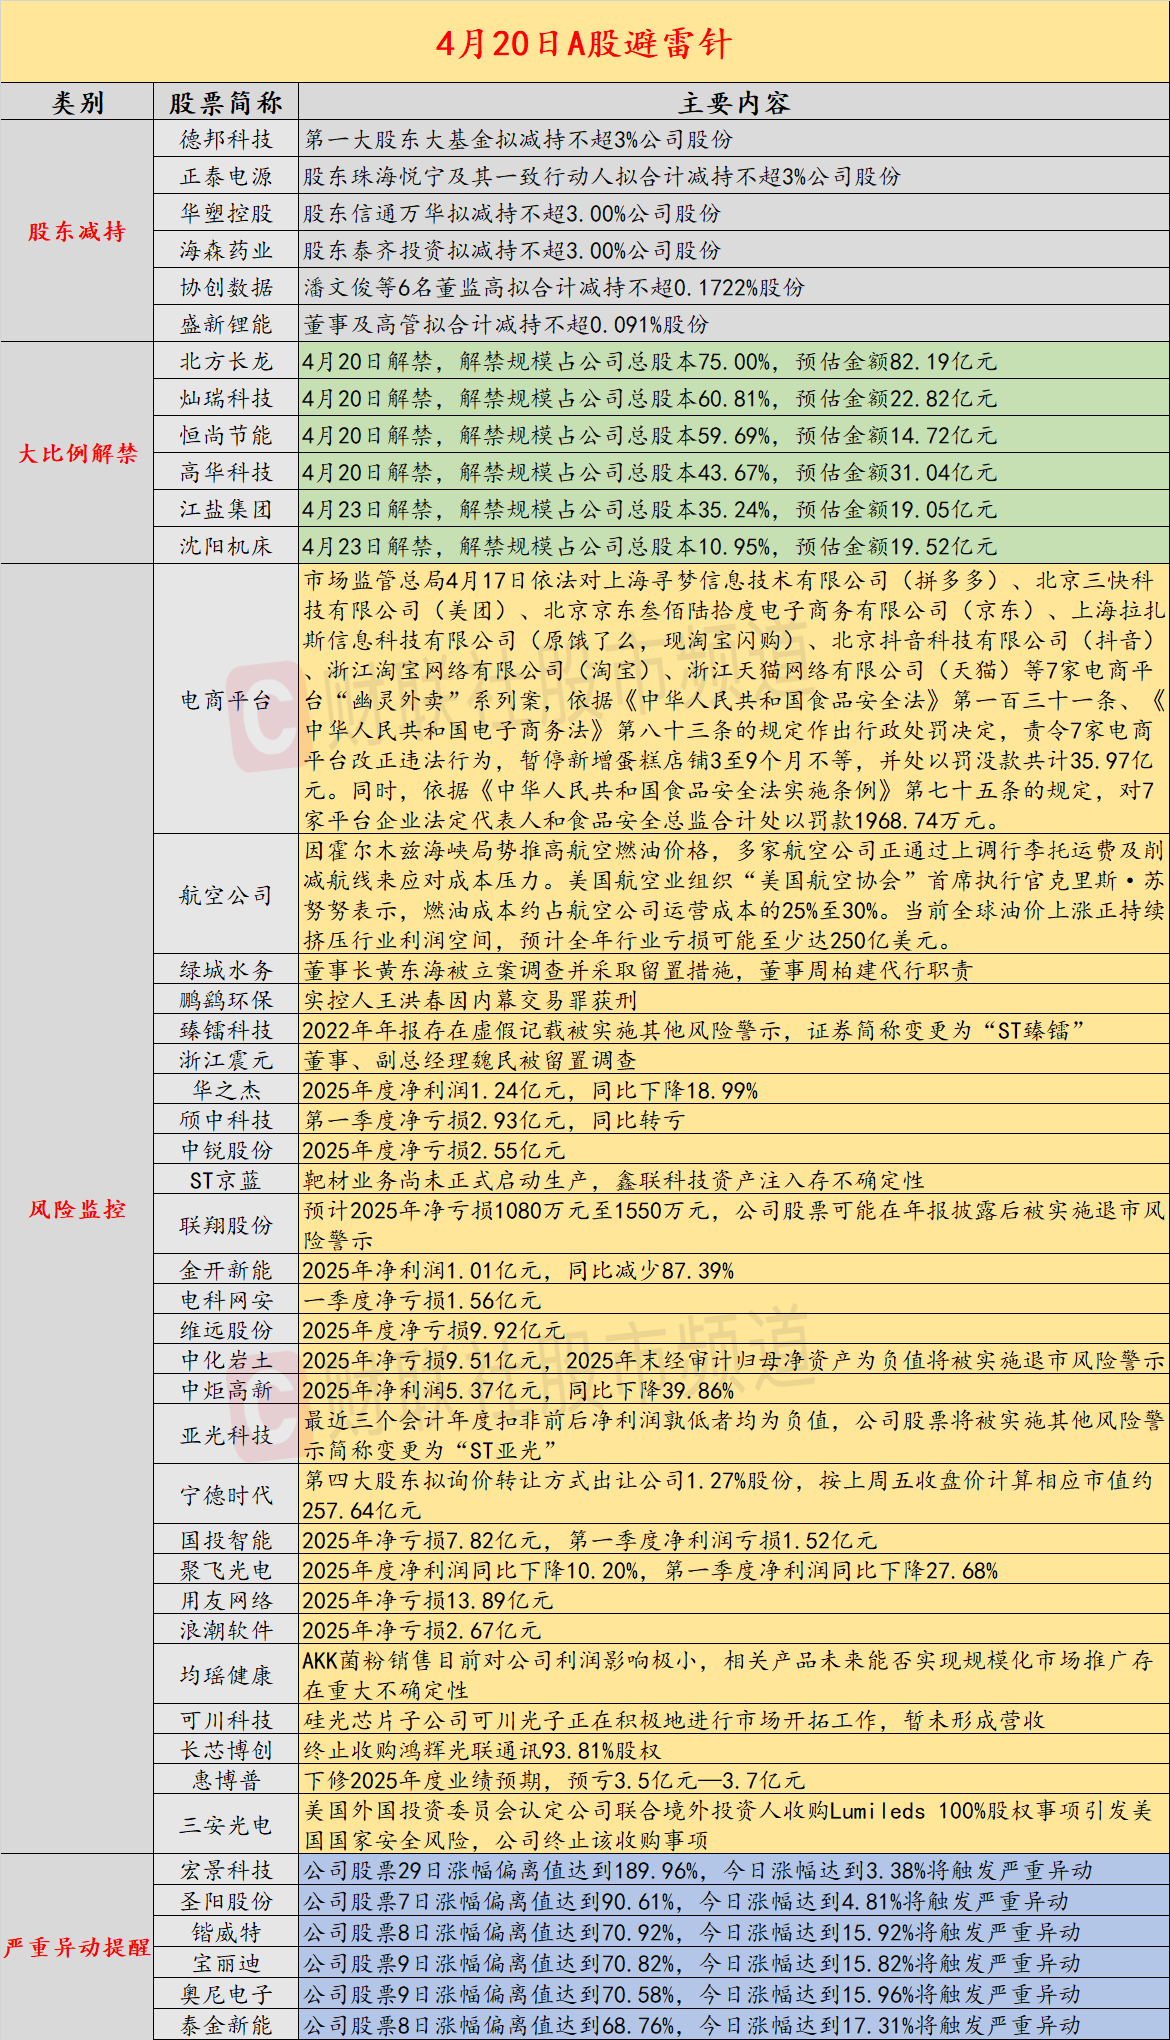Select the 泰金新能 stock cell
The height and width of the screenshot is (2040, 1170).
point(226,2025)
